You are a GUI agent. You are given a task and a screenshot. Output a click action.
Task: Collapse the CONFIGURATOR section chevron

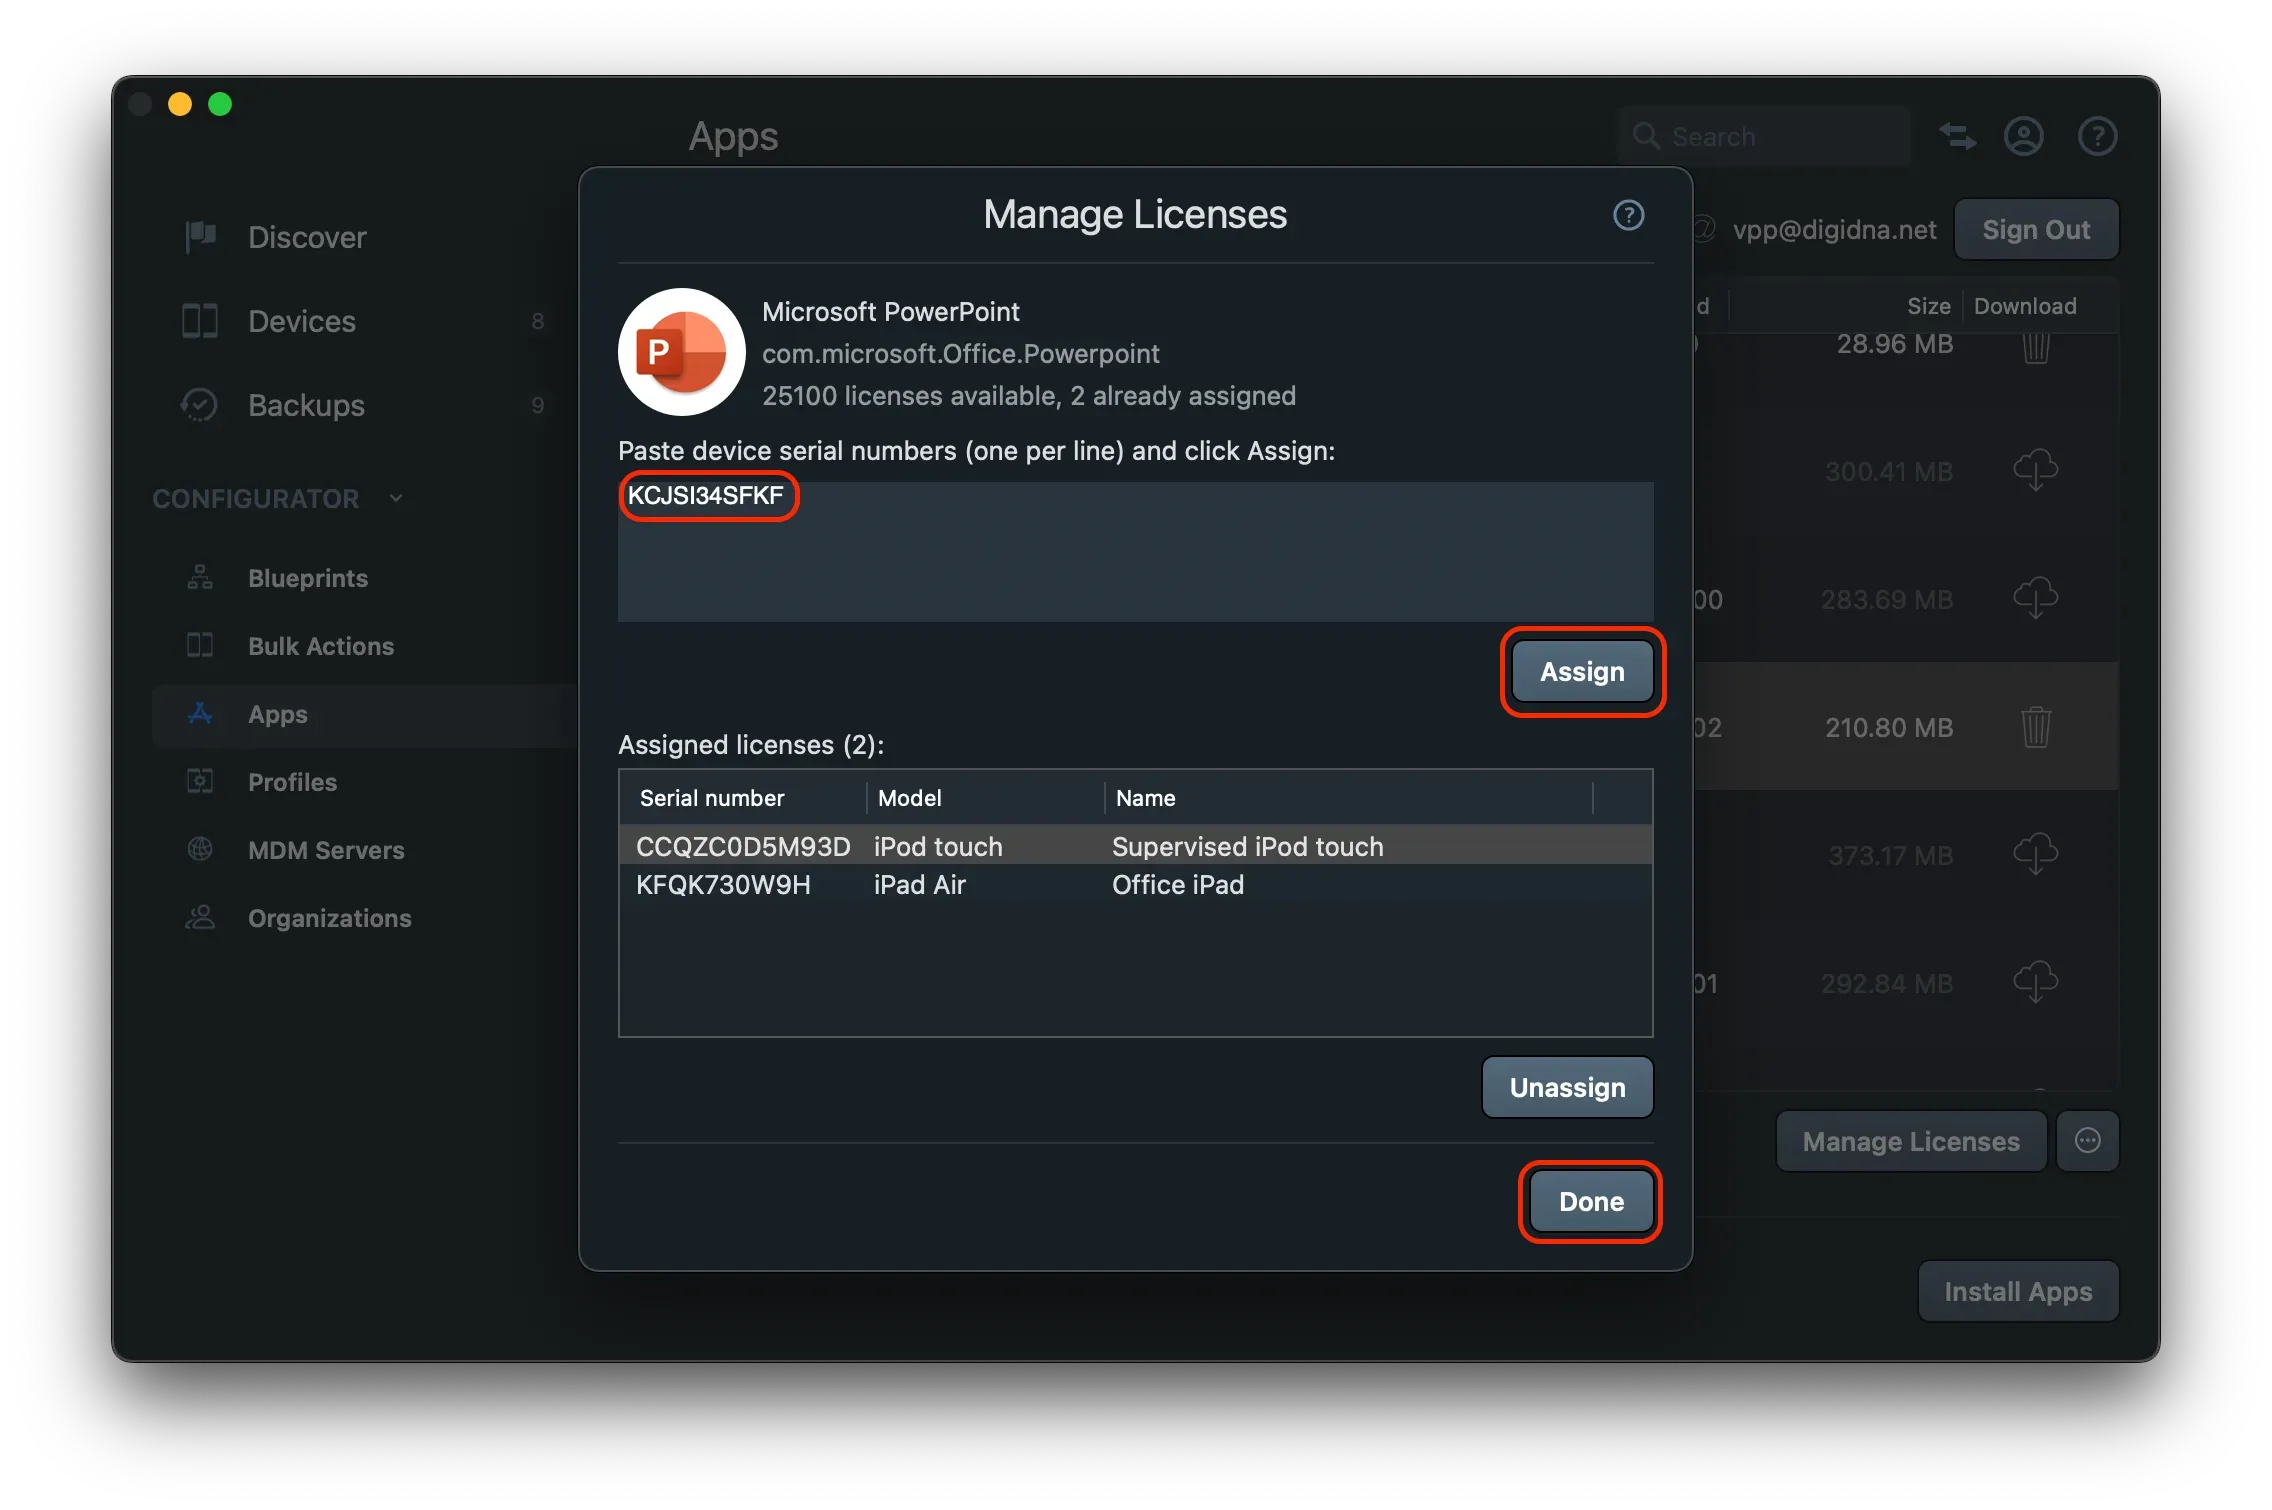point(396,497)
